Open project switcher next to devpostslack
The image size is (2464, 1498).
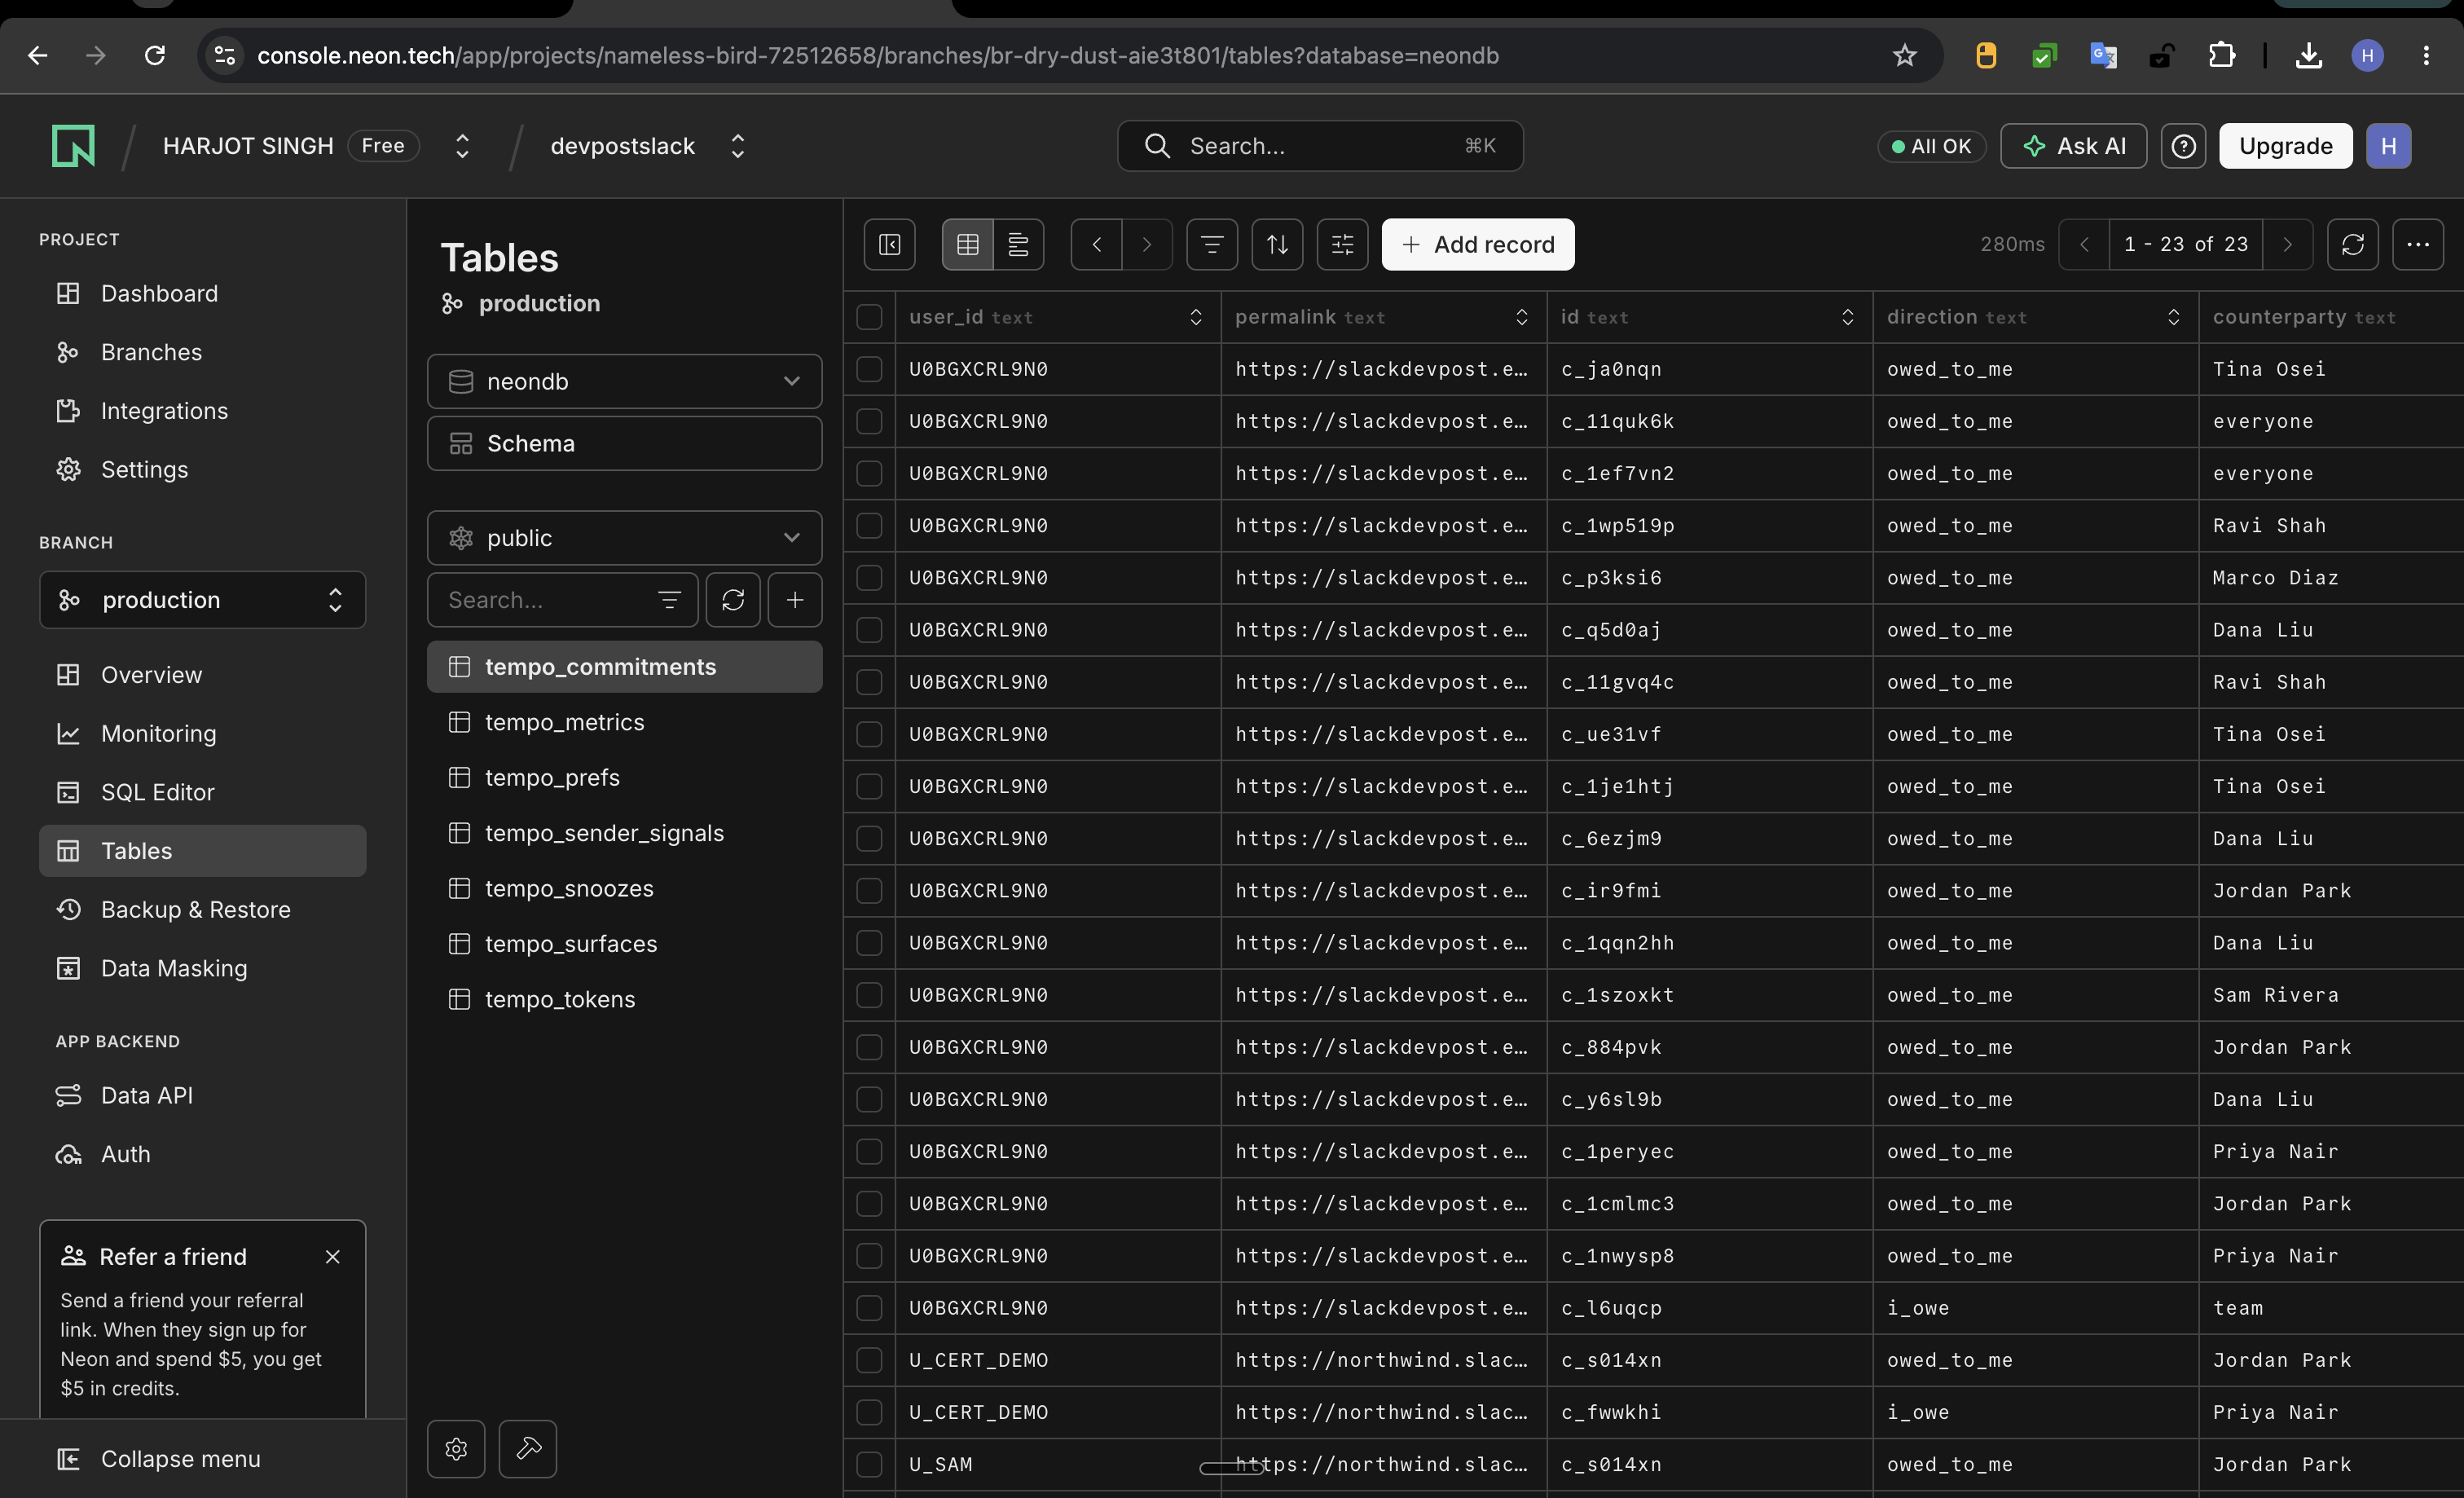pos(738,146)
